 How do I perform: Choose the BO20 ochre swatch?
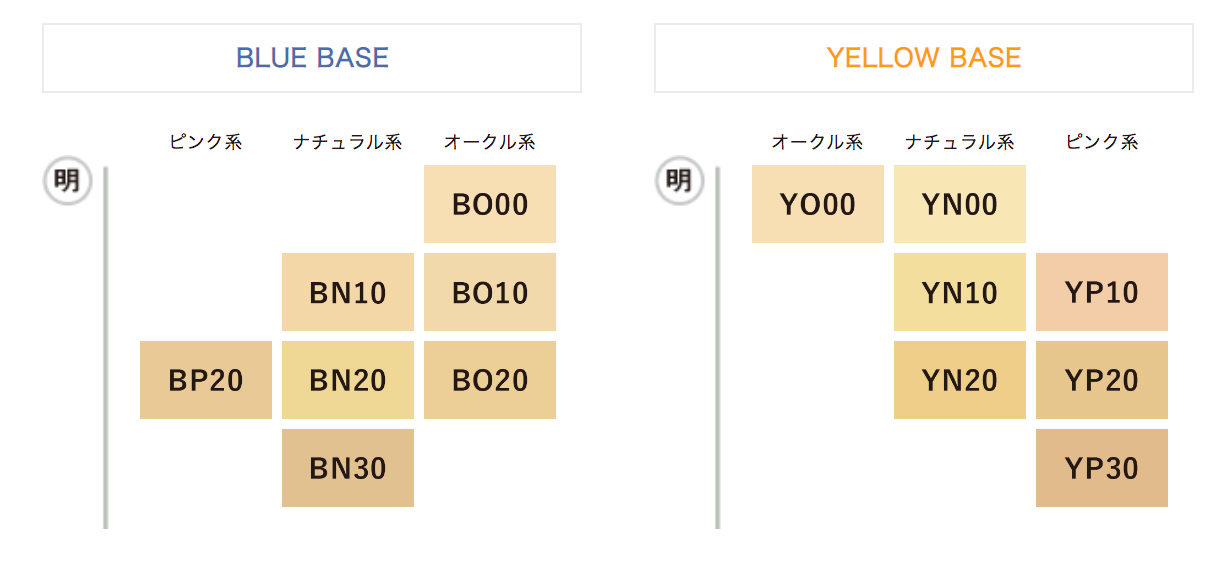click(x=490, y=380)
